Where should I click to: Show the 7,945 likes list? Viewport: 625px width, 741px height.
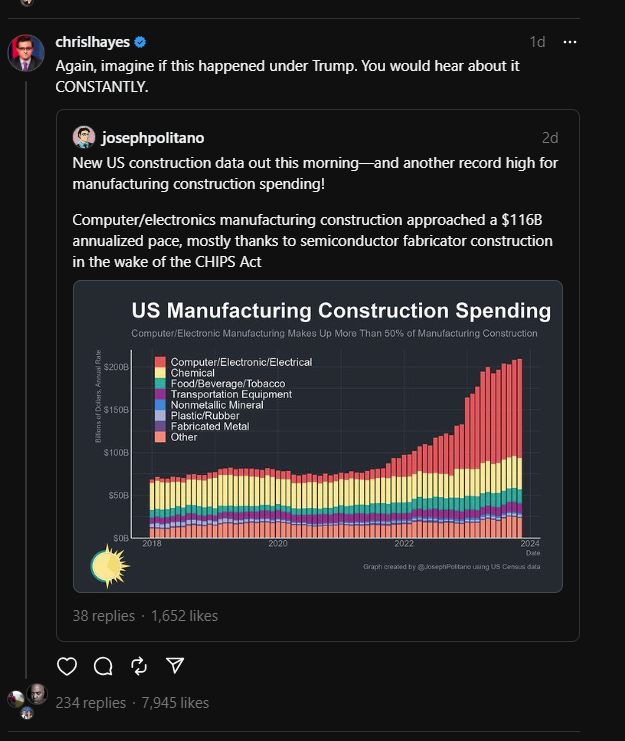coord(175,703)
